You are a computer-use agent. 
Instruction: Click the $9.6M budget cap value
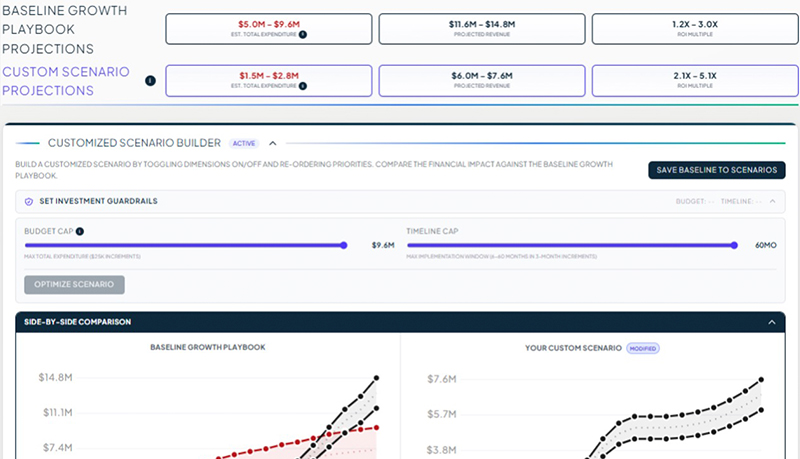[x=383, y=245]
